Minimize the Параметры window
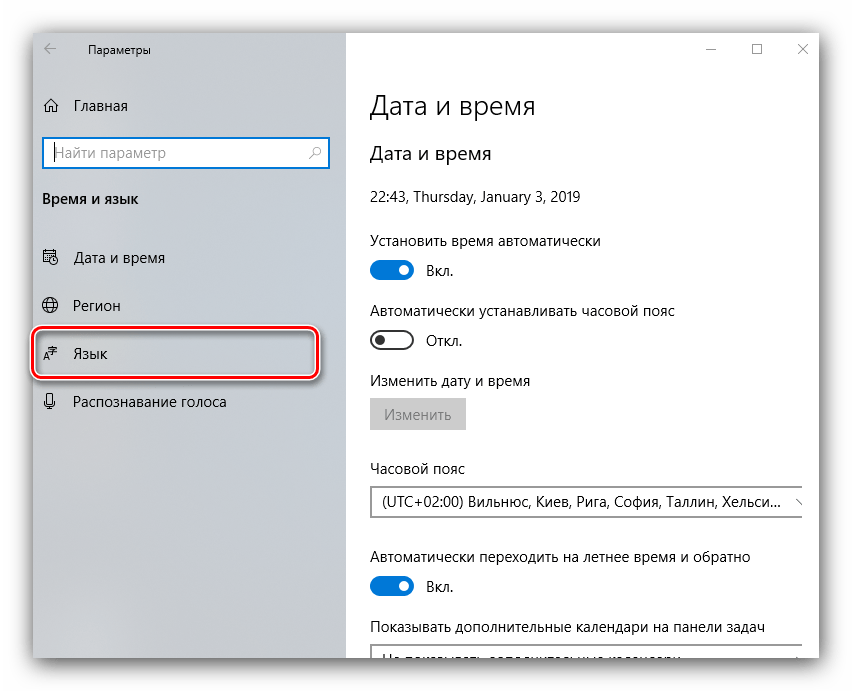 tap(711, 49)
